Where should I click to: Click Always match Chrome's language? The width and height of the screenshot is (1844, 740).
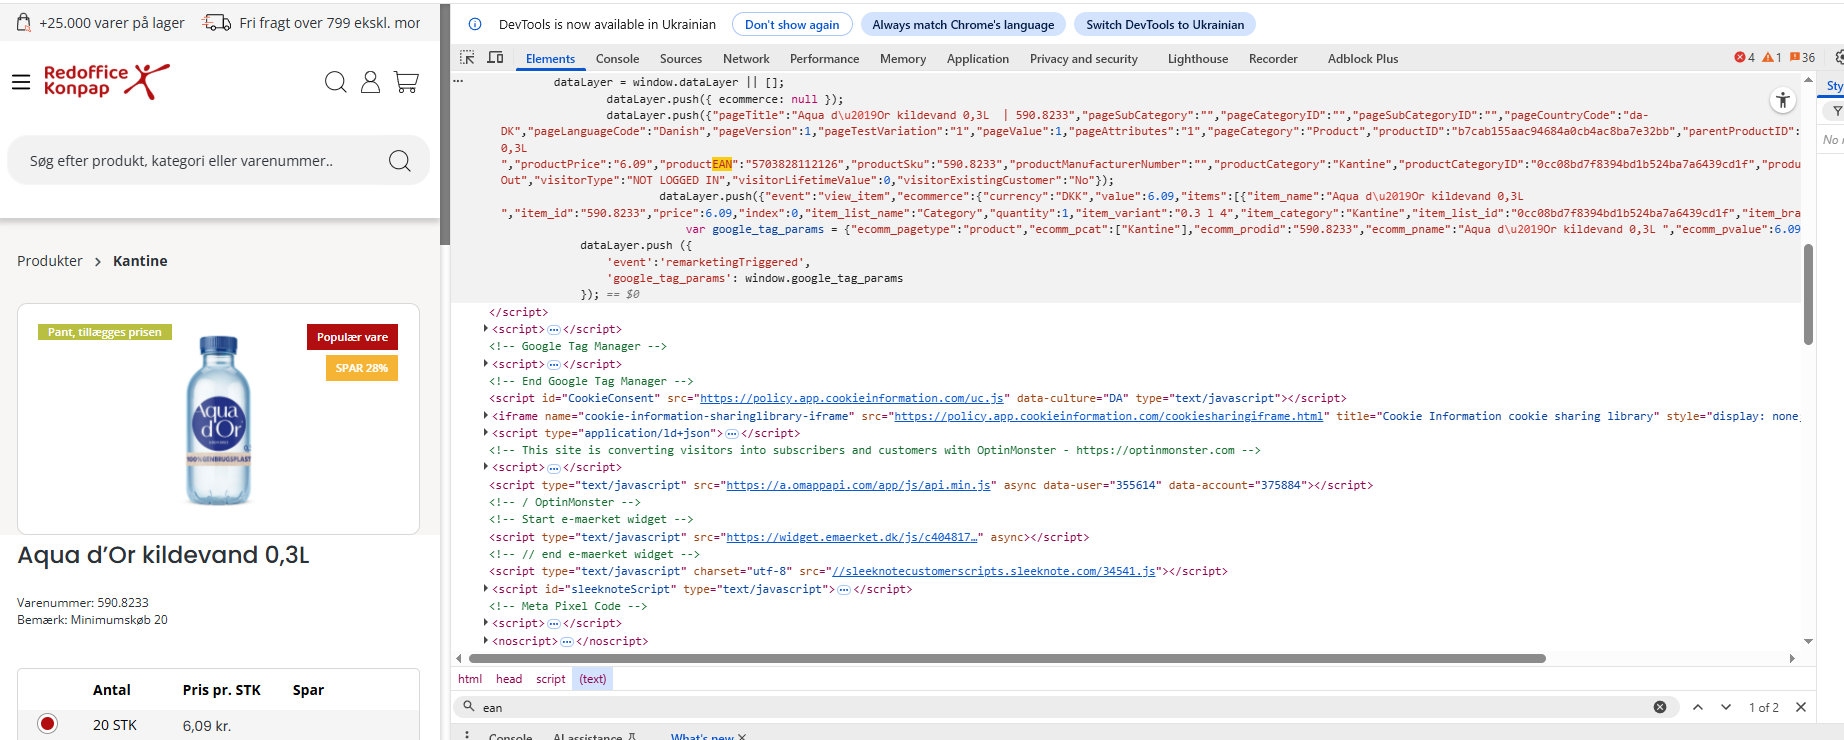point(963,24)
